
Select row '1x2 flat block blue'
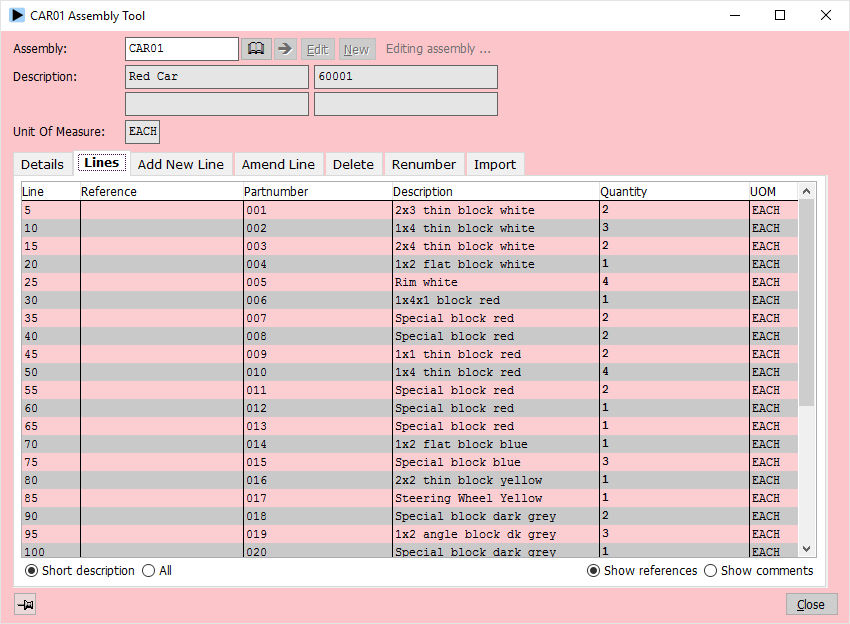[x=410, y=444]
